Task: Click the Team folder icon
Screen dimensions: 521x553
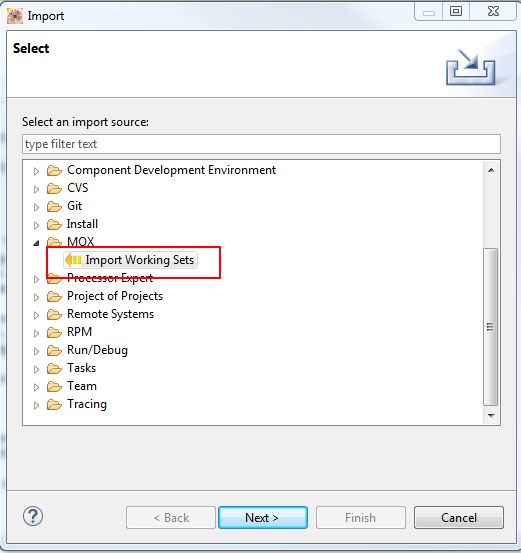Action: (54, 387)
